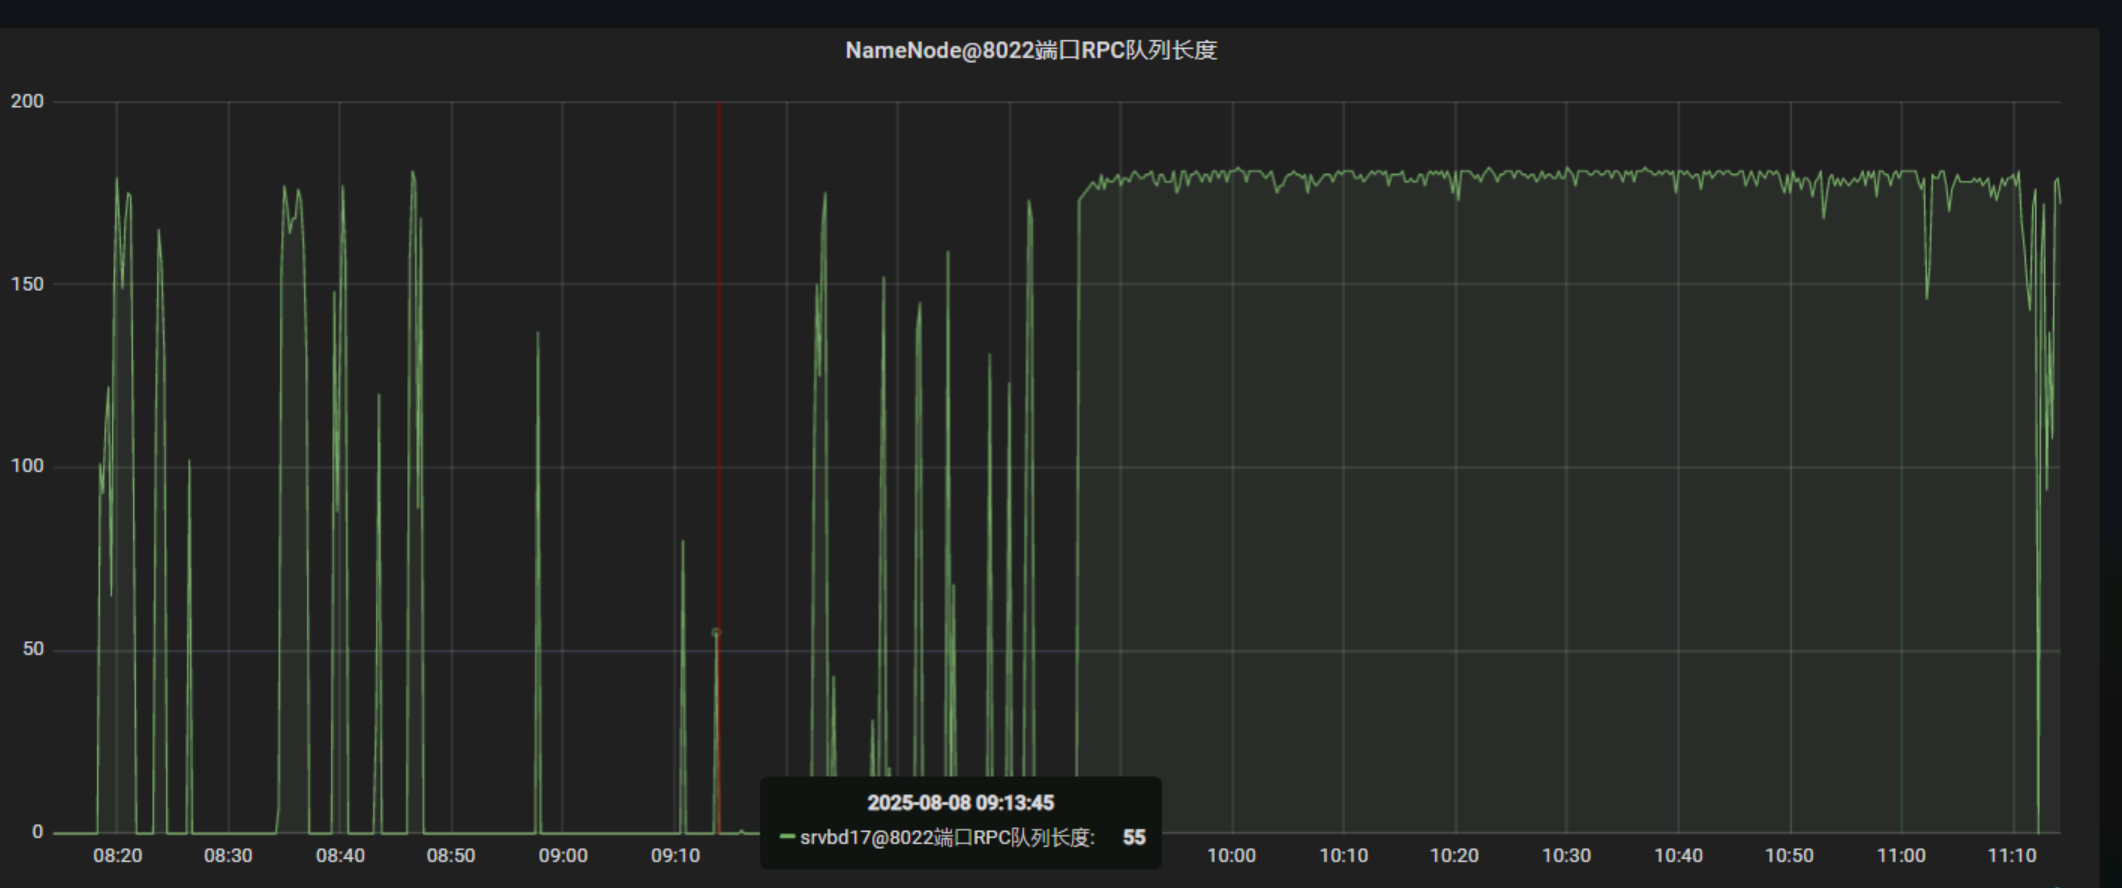Click the 10:20 time axis label
The image size is (2122, 888).
coord(1454,856)
